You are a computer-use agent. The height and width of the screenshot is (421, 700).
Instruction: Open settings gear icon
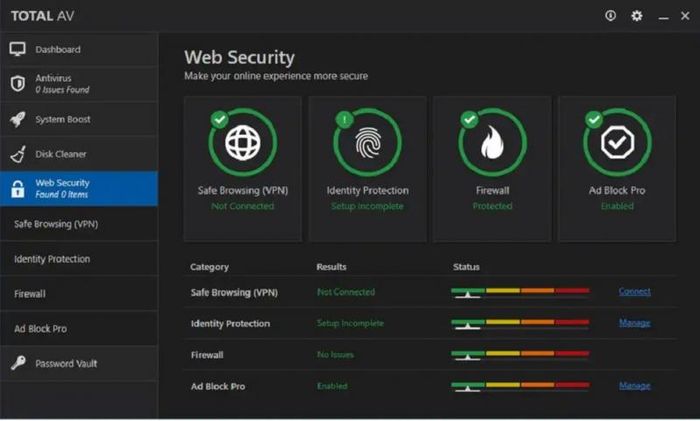click(x=637, y=16)
